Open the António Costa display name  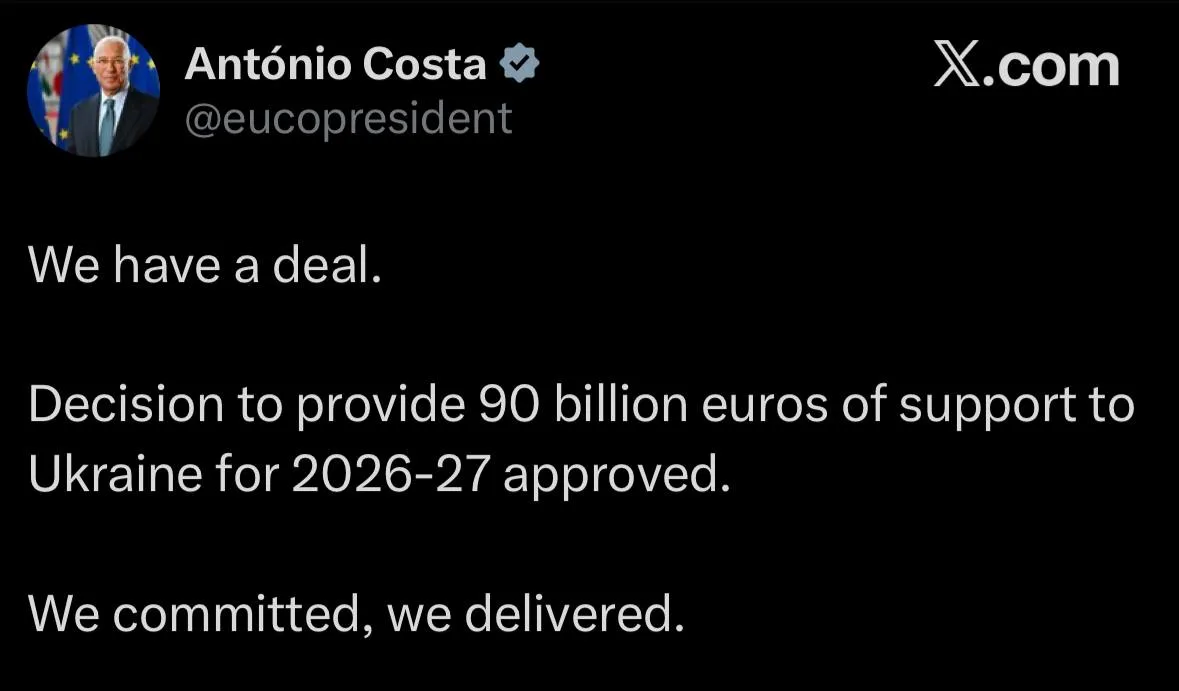[x=336, y=65]
